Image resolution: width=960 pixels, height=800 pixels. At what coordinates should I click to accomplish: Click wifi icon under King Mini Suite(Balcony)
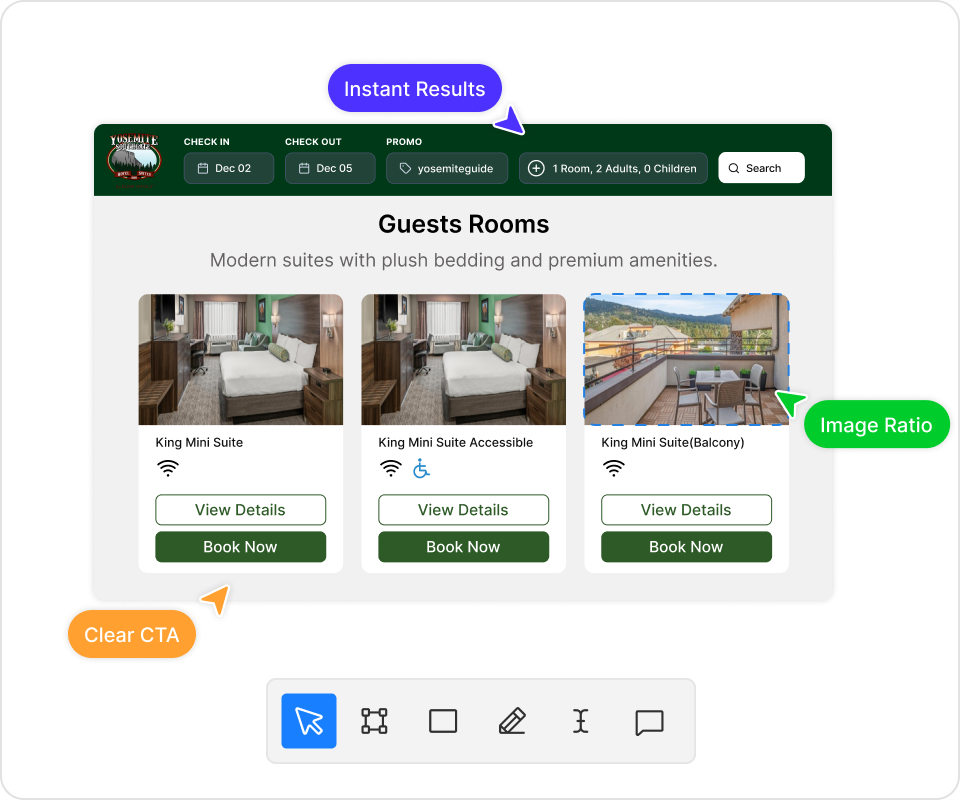(x=613, y=468)
